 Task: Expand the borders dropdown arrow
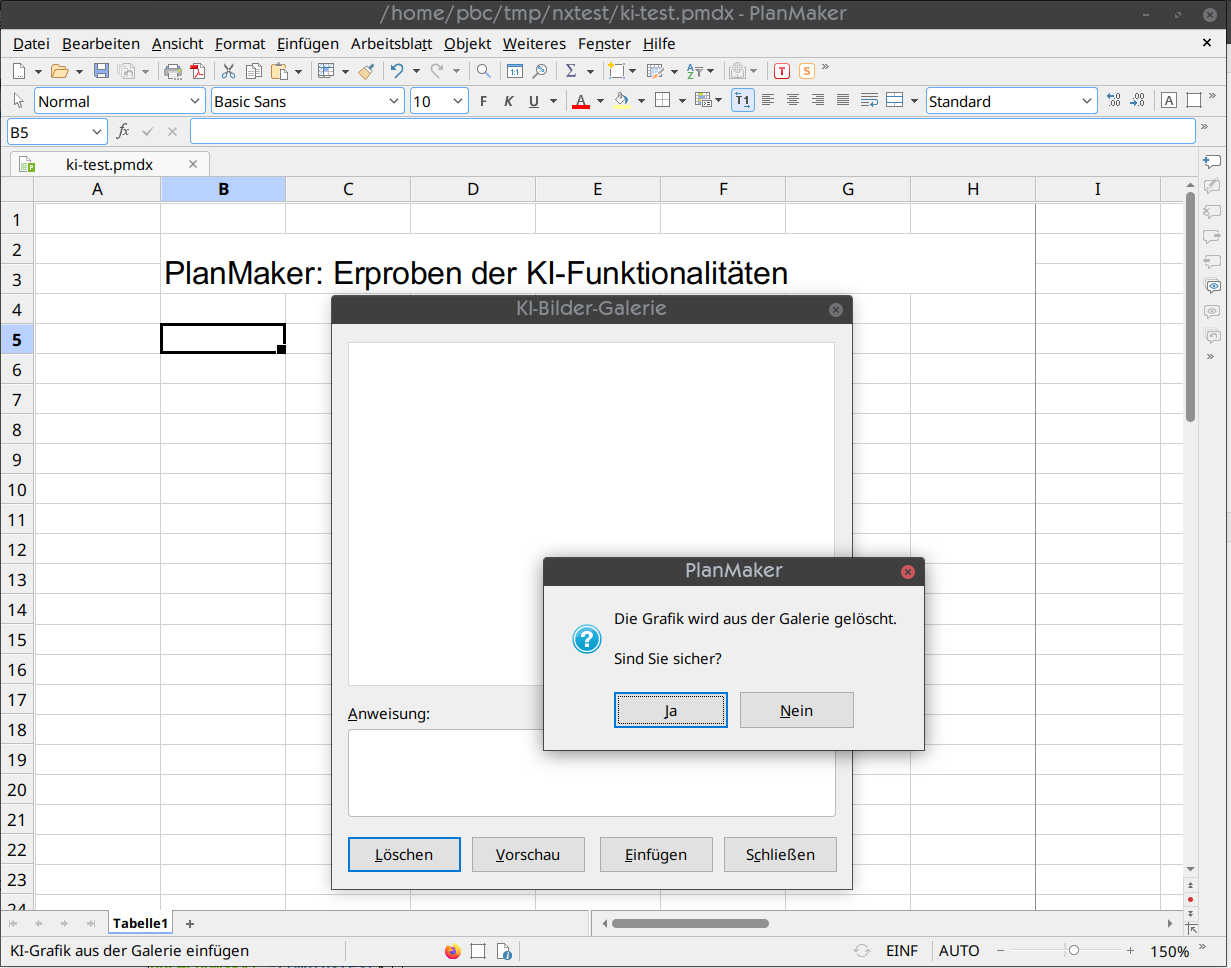(x=682, y=101)
